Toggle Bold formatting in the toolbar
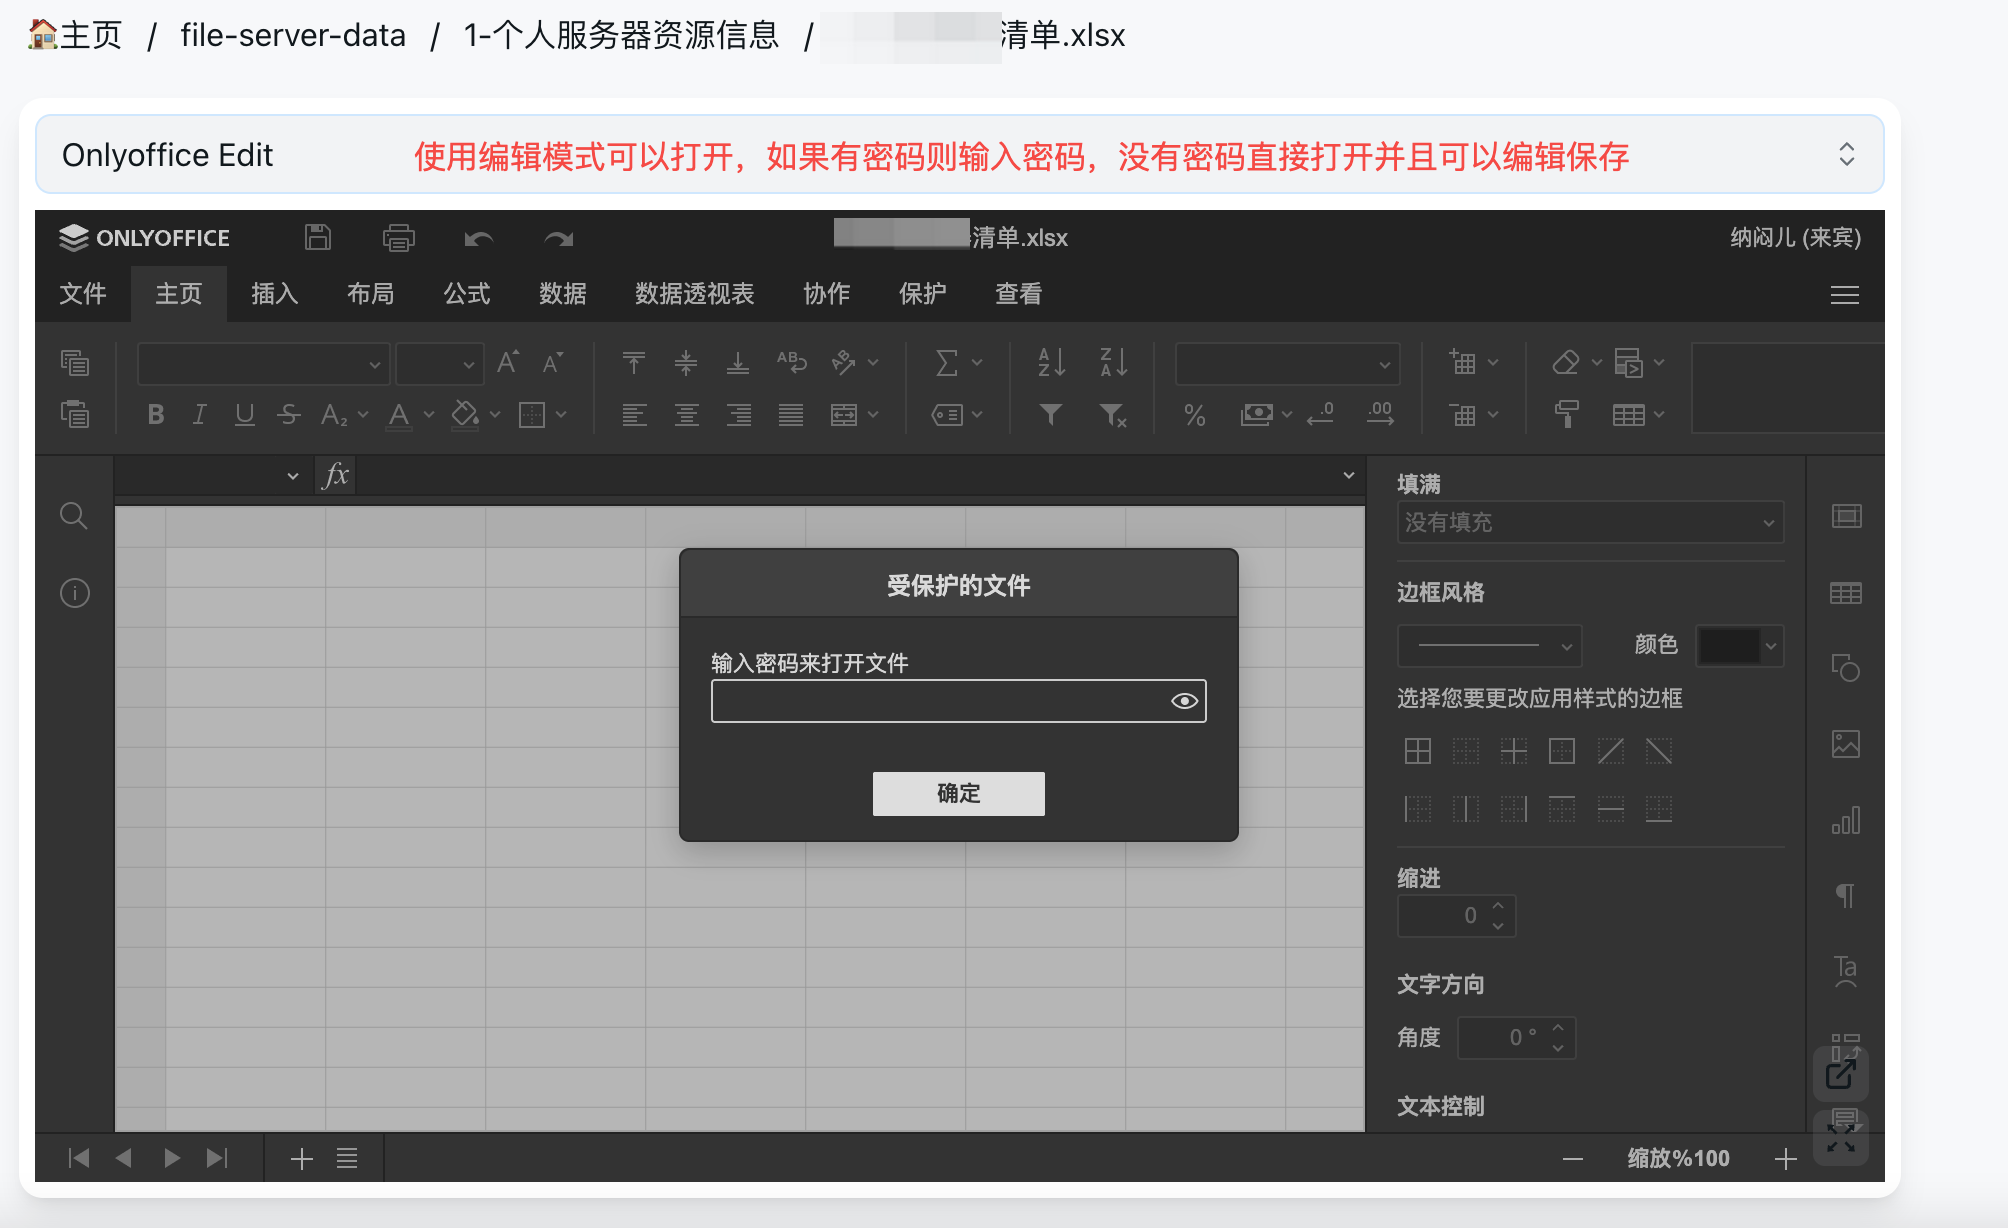 156,414
